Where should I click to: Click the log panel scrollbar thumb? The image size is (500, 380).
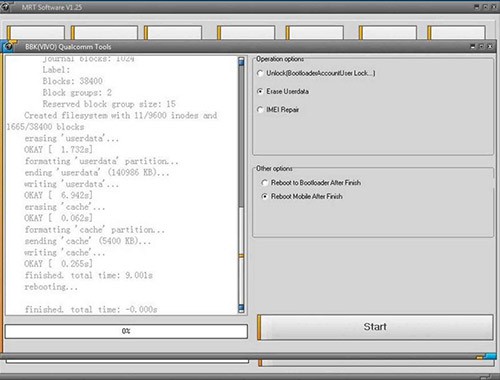pos(241,137)
